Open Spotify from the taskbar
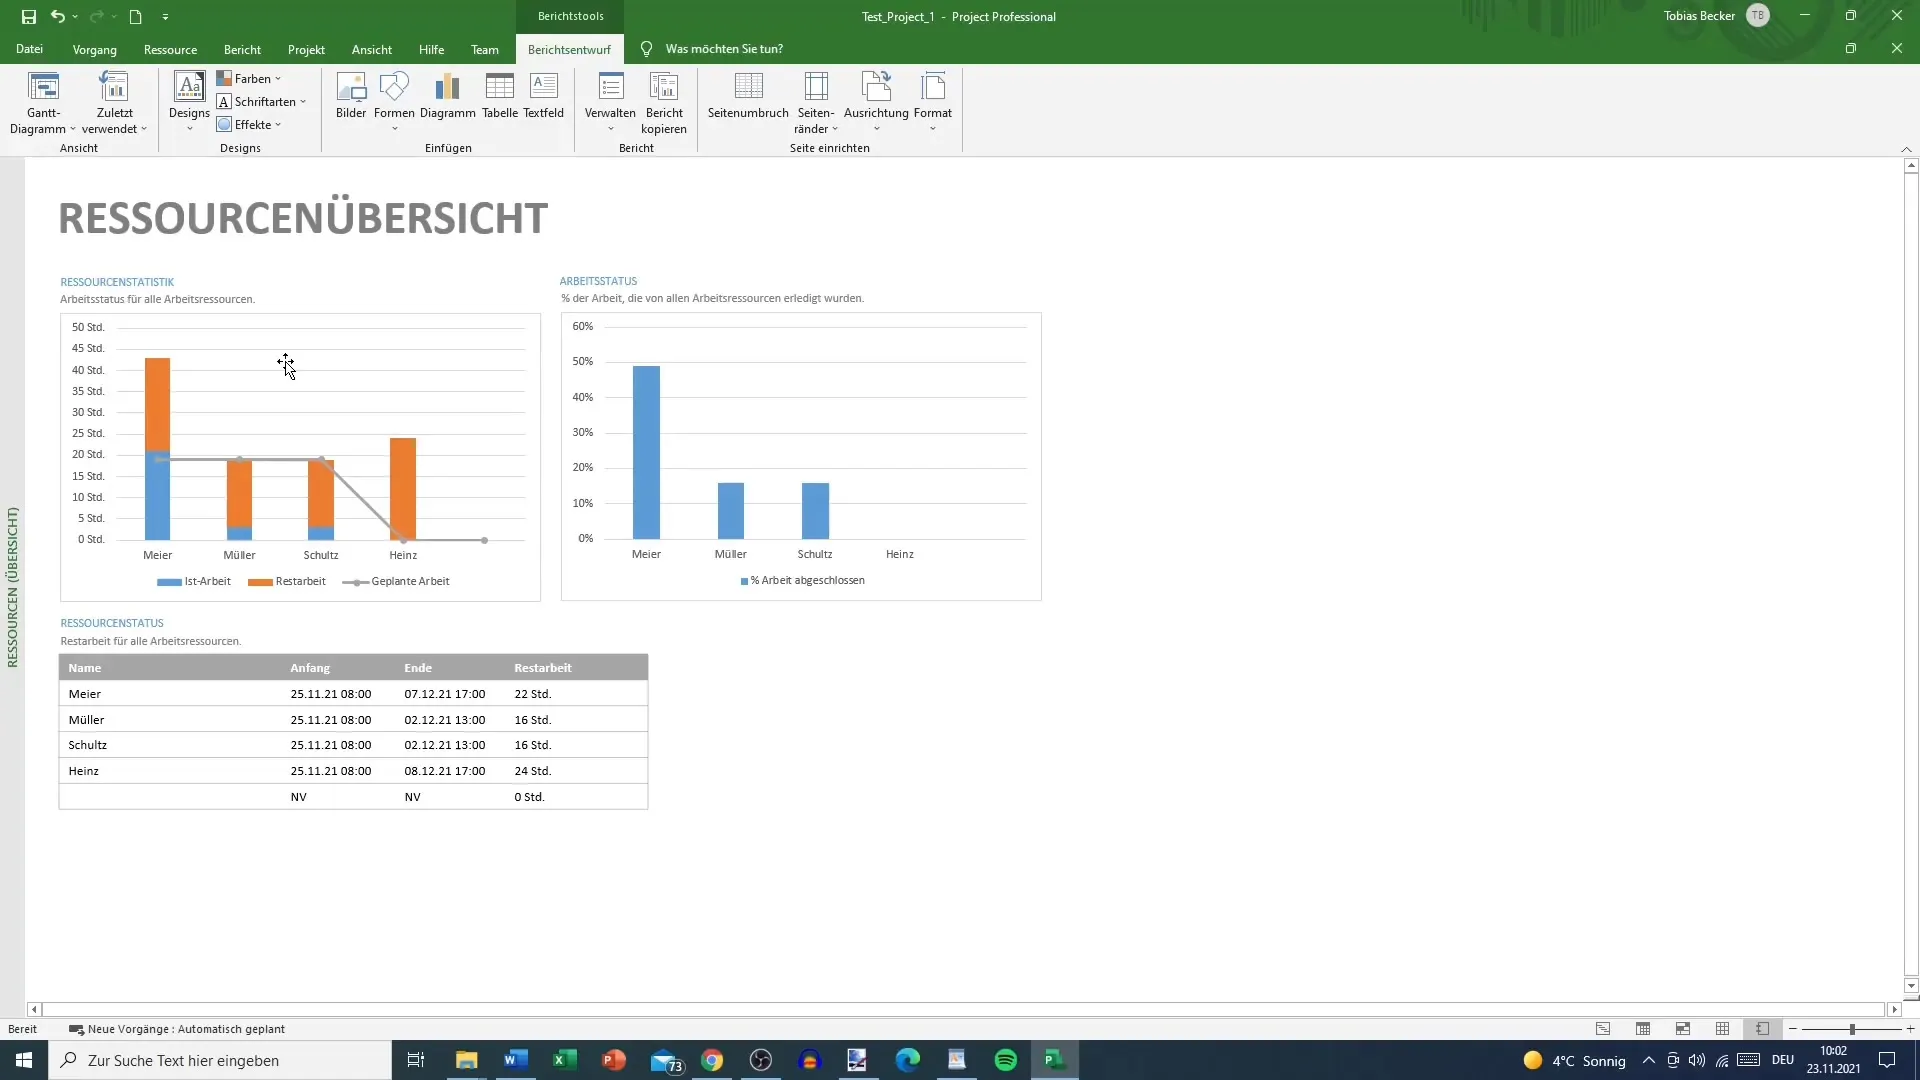Viewport: 1920px width, 1080px height. click(x=1006, y=1060)
